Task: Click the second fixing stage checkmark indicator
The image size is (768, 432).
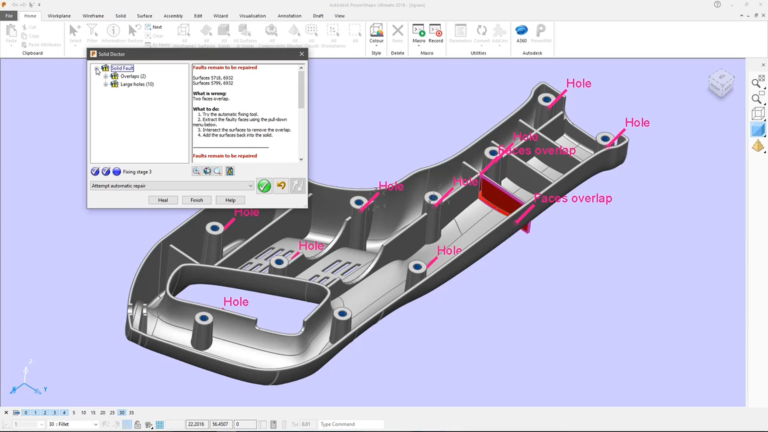Action: point(106,171)
